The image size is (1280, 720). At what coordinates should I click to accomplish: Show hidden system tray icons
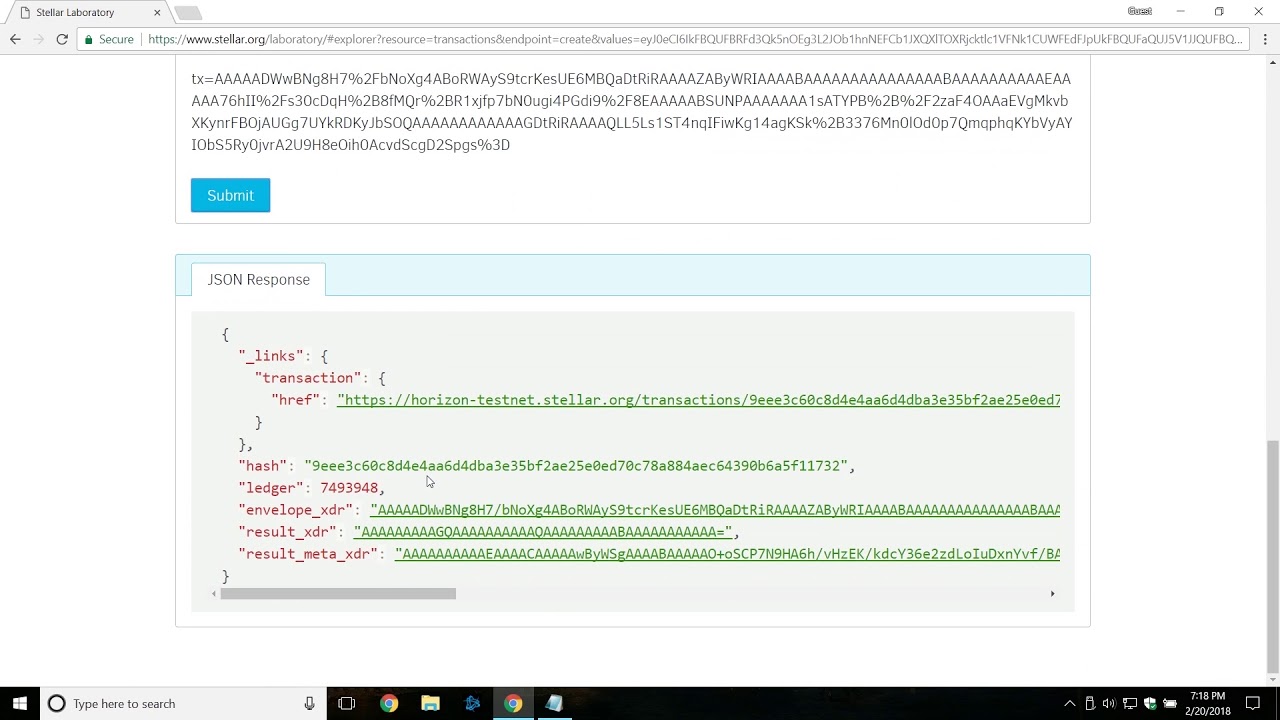click(x=1069, y=703)
